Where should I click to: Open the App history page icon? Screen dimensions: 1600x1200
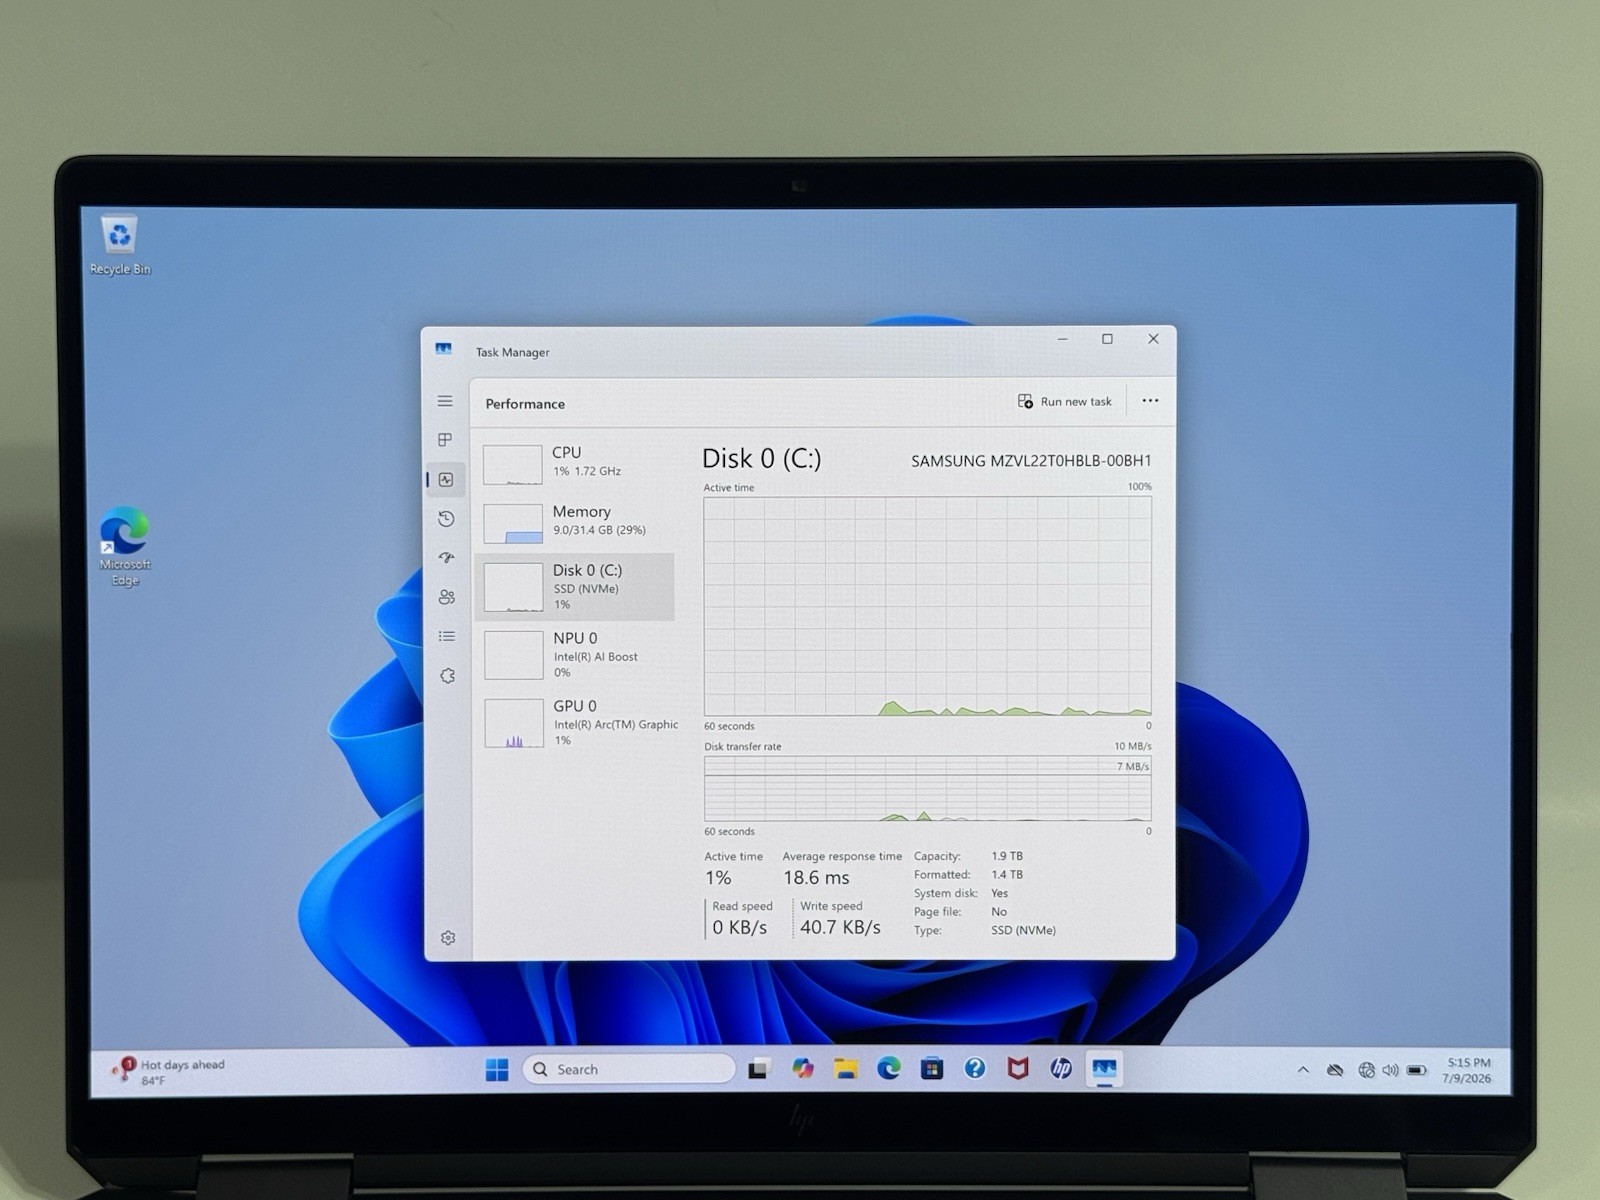[446, 519]
